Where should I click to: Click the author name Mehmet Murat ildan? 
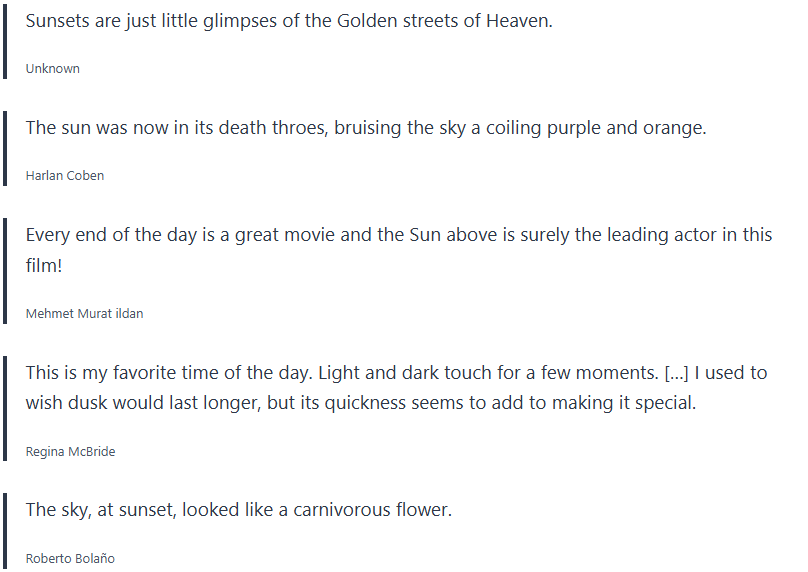(84, 314)
